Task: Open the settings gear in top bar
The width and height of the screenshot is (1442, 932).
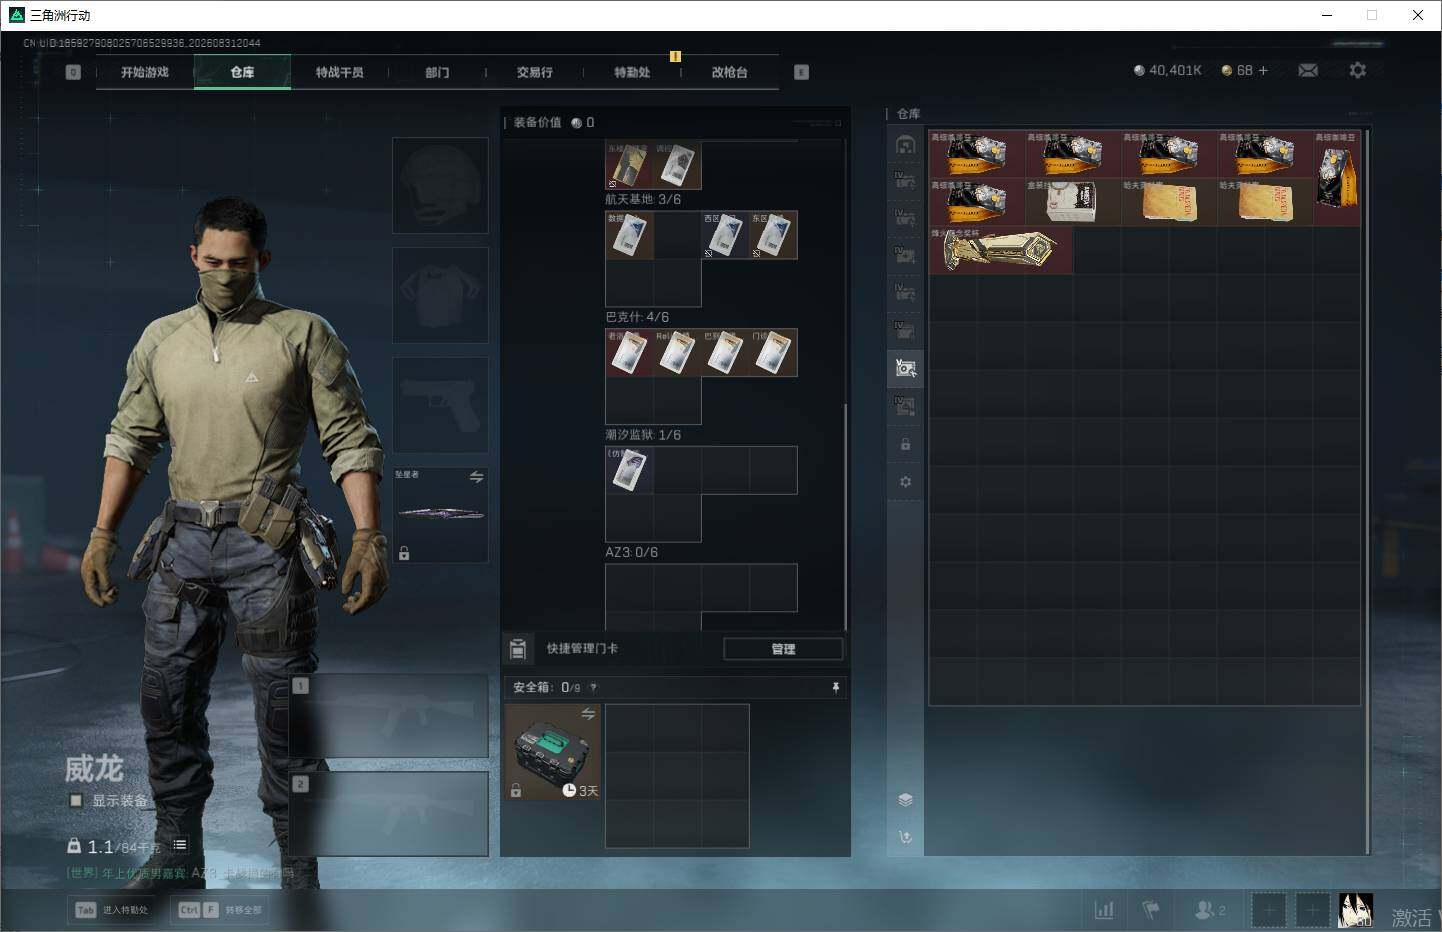Action: (x=1357, y=70)
